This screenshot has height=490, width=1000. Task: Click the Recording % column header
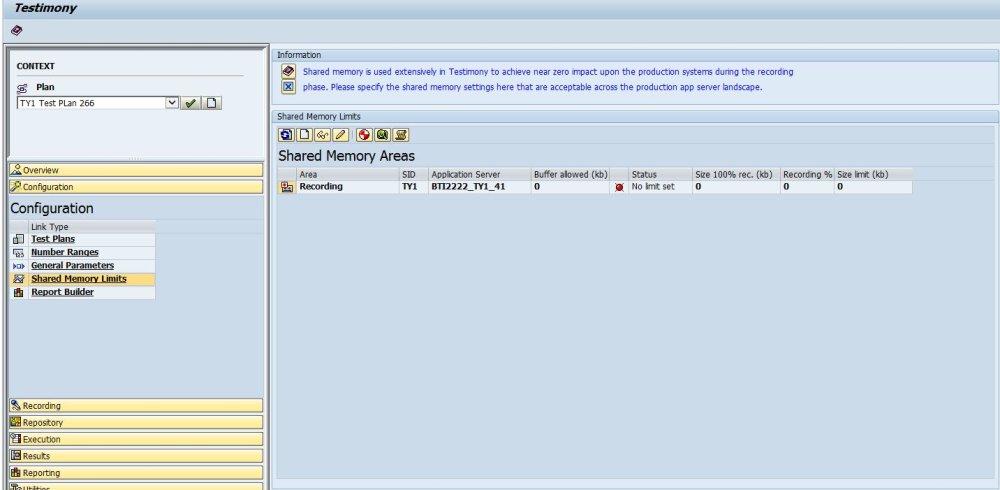(x=807, y=174)
